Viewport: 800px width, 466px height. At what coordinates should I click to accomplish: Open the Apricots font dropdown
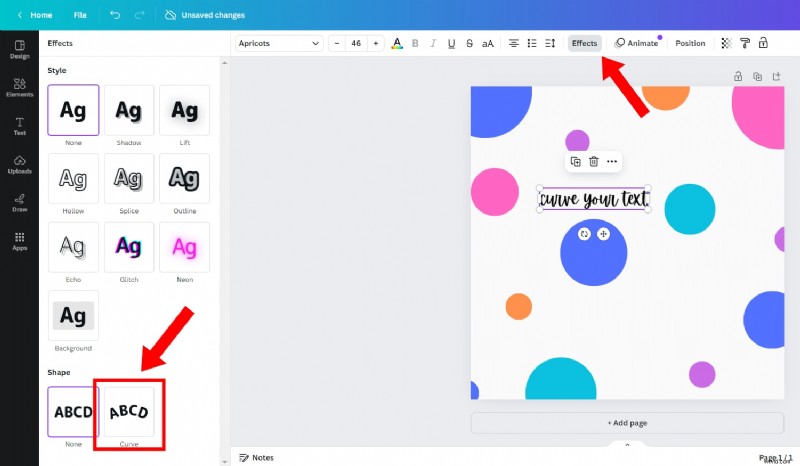click(279, 43)
